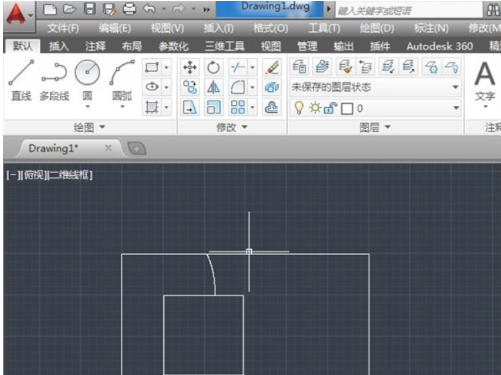Activate the Move tool
Image resolution: width=501 pixels, height=375 pixels.
pyautogui.click(x=190, y=68)
